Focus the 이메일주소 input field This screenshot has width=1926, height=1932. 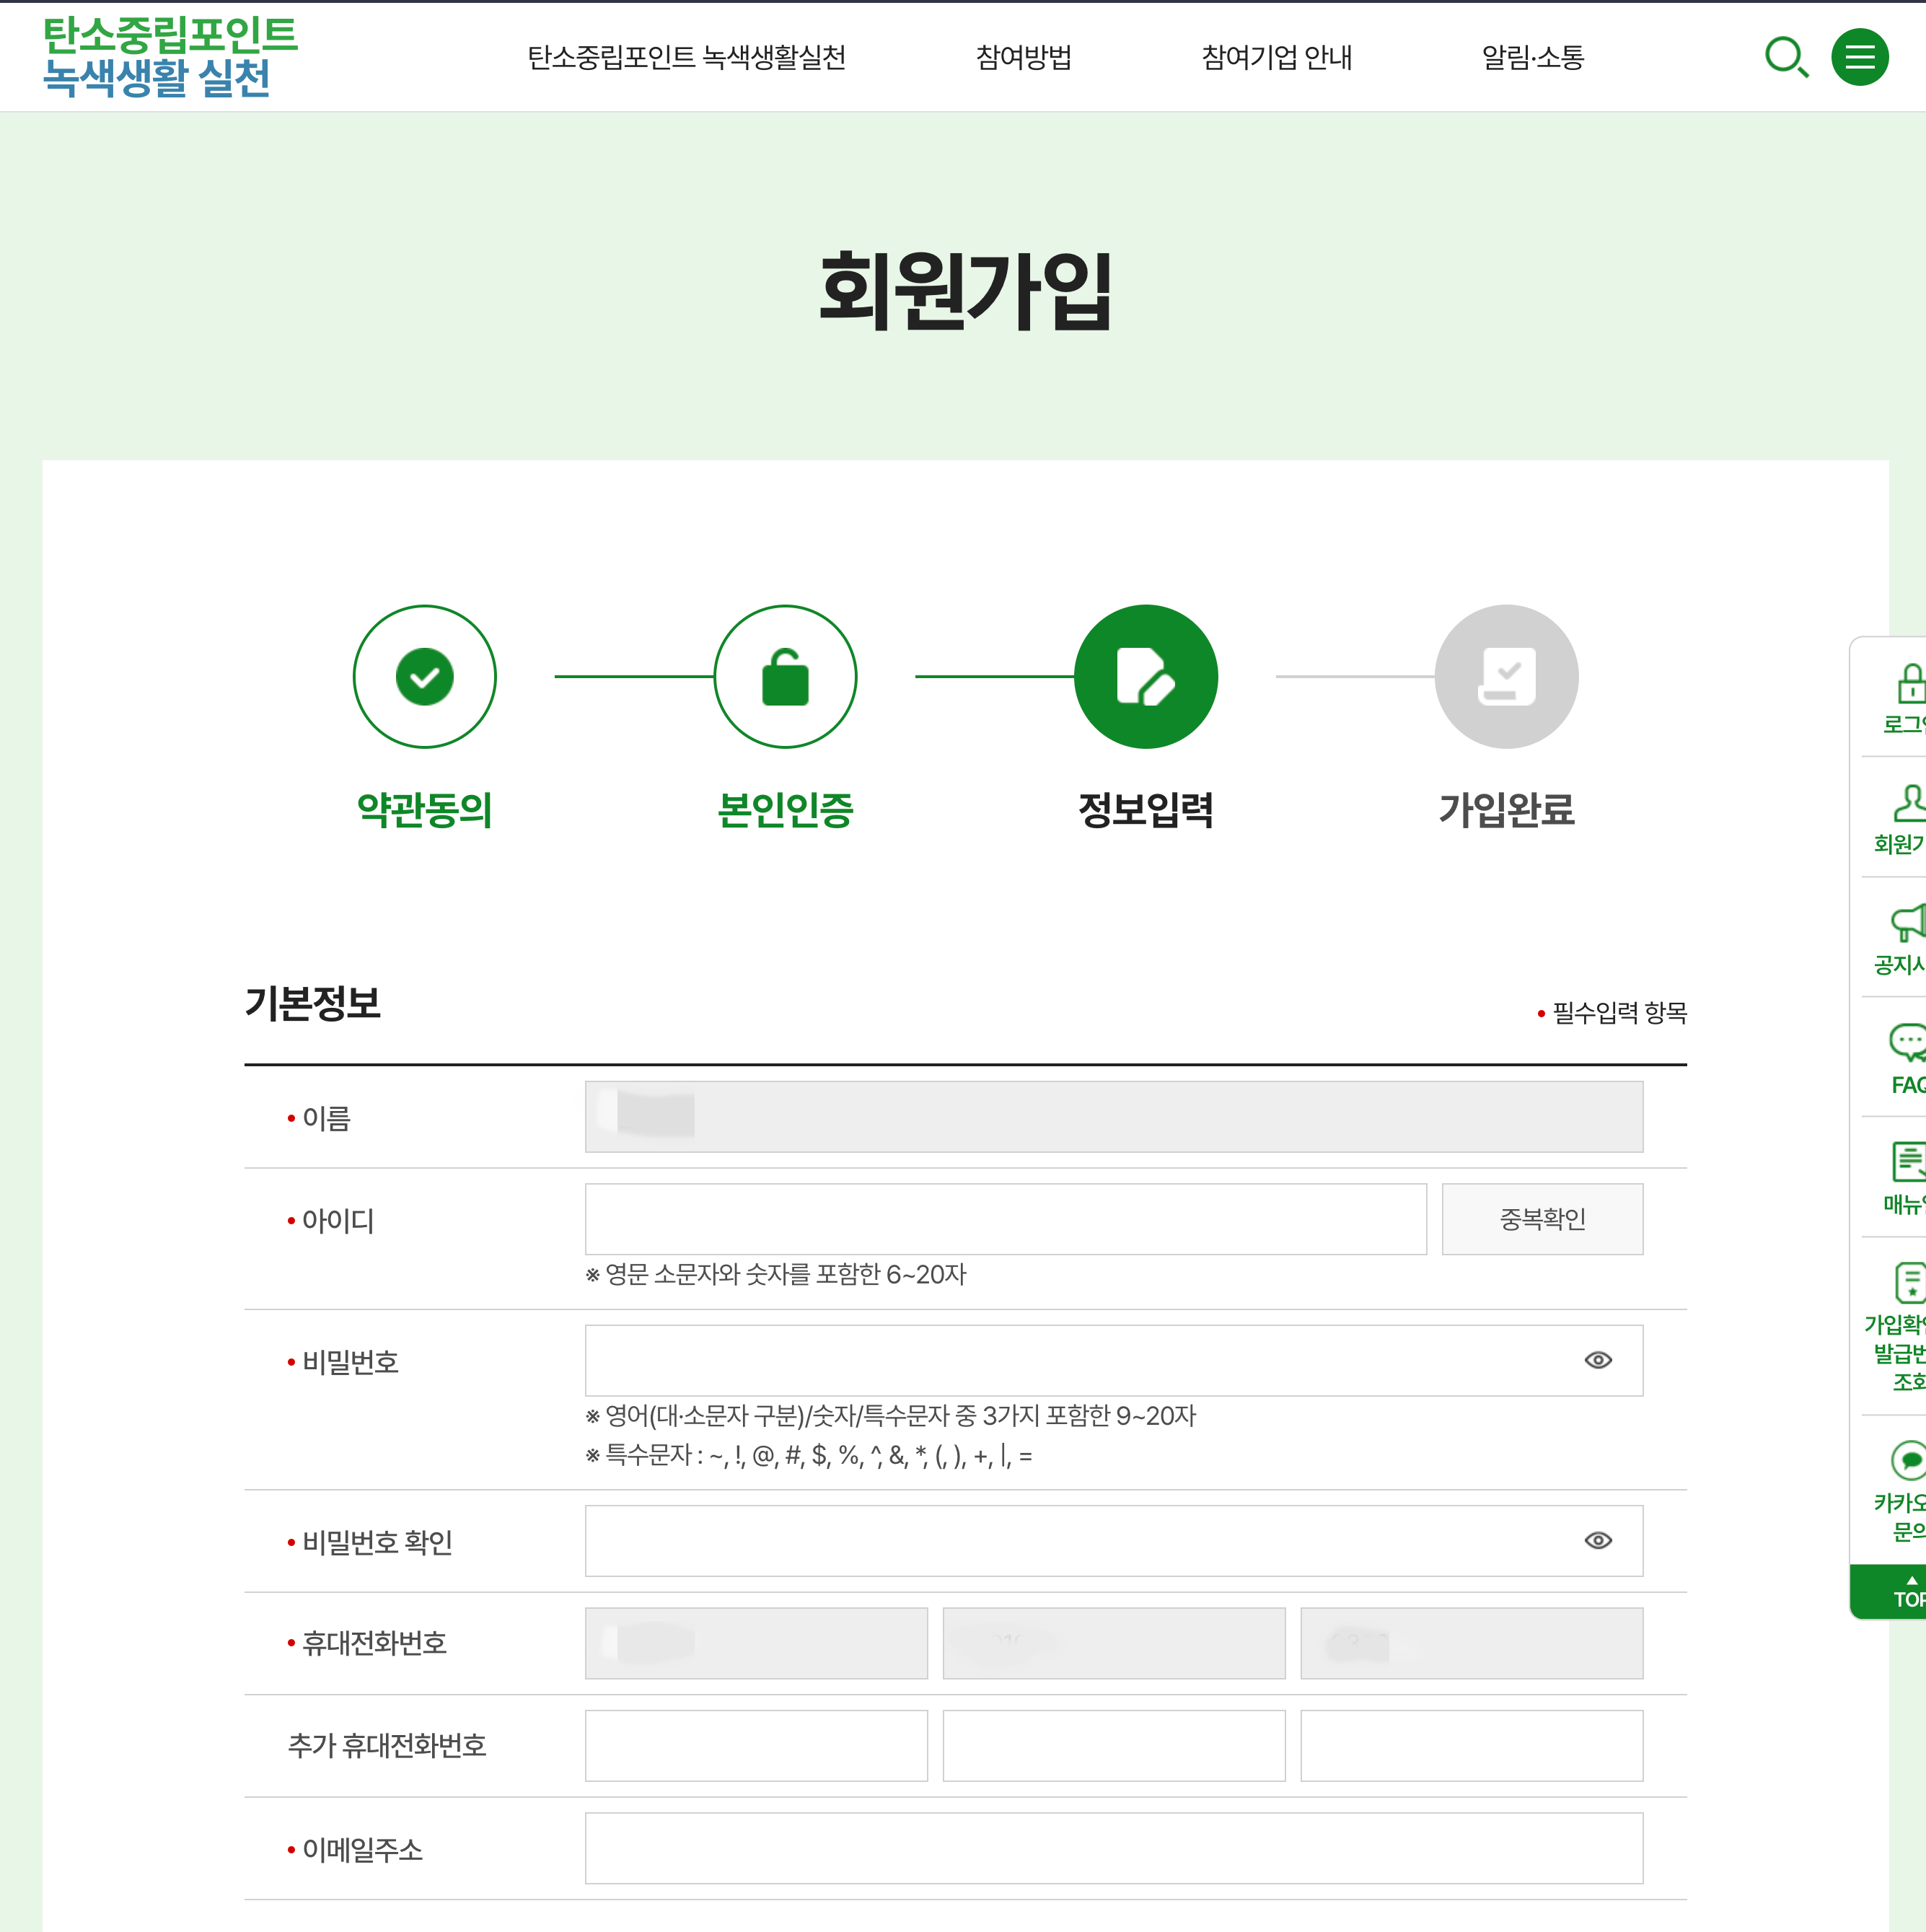1114,1848
